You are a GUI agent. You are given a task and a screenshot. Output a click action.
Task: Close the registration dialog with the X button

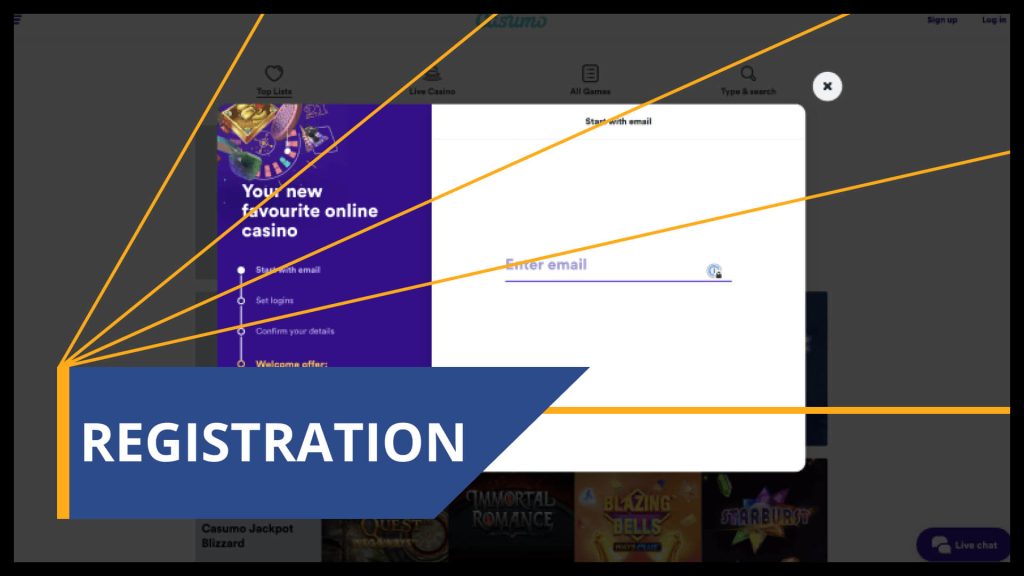coord(827,86)
